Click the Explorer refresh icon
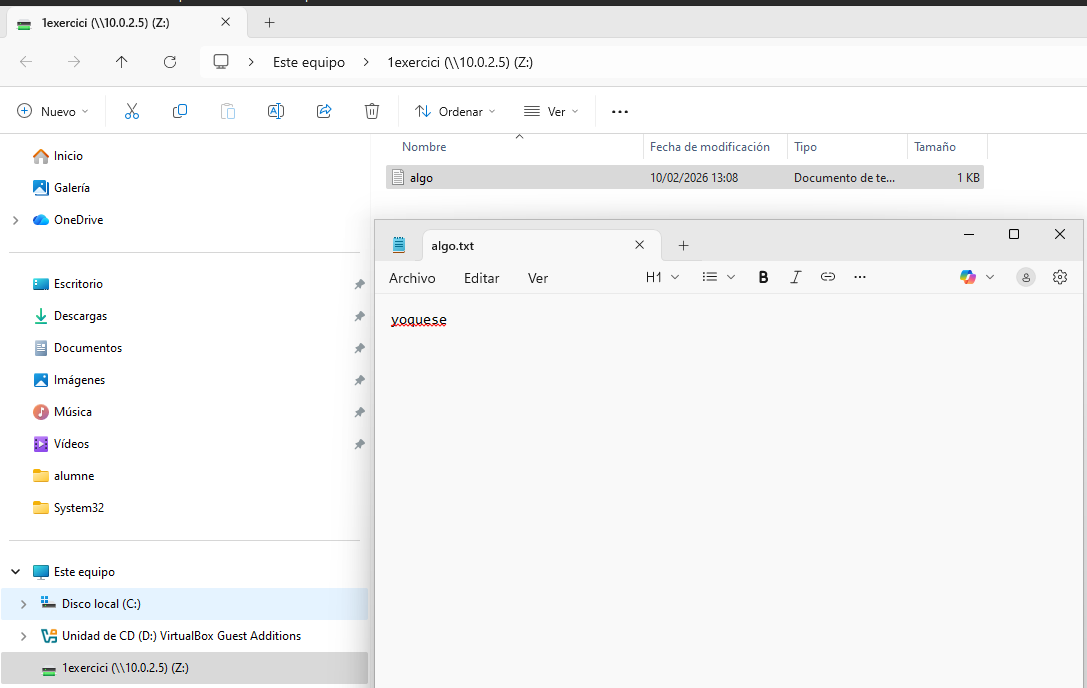Image resolution: width=1087 pixels, height=688 pixels. point(170,62)
